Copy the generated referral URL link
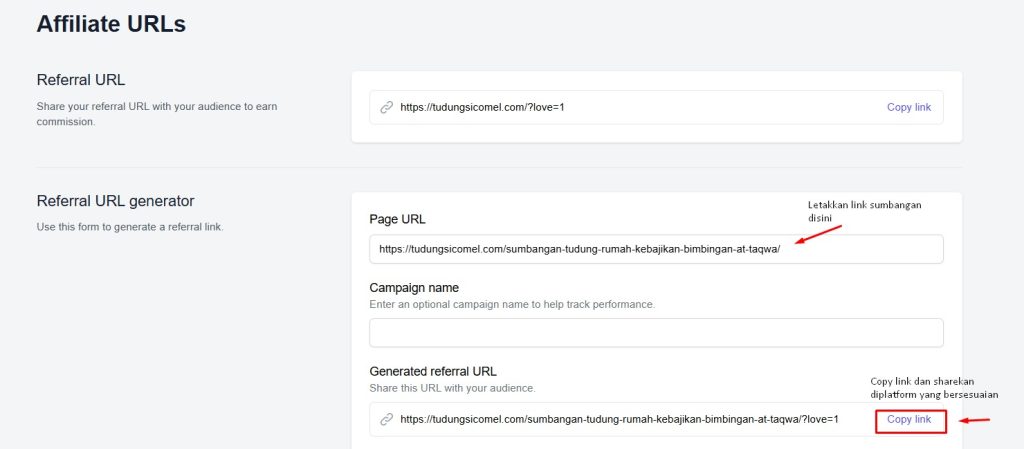 (908, 419)
